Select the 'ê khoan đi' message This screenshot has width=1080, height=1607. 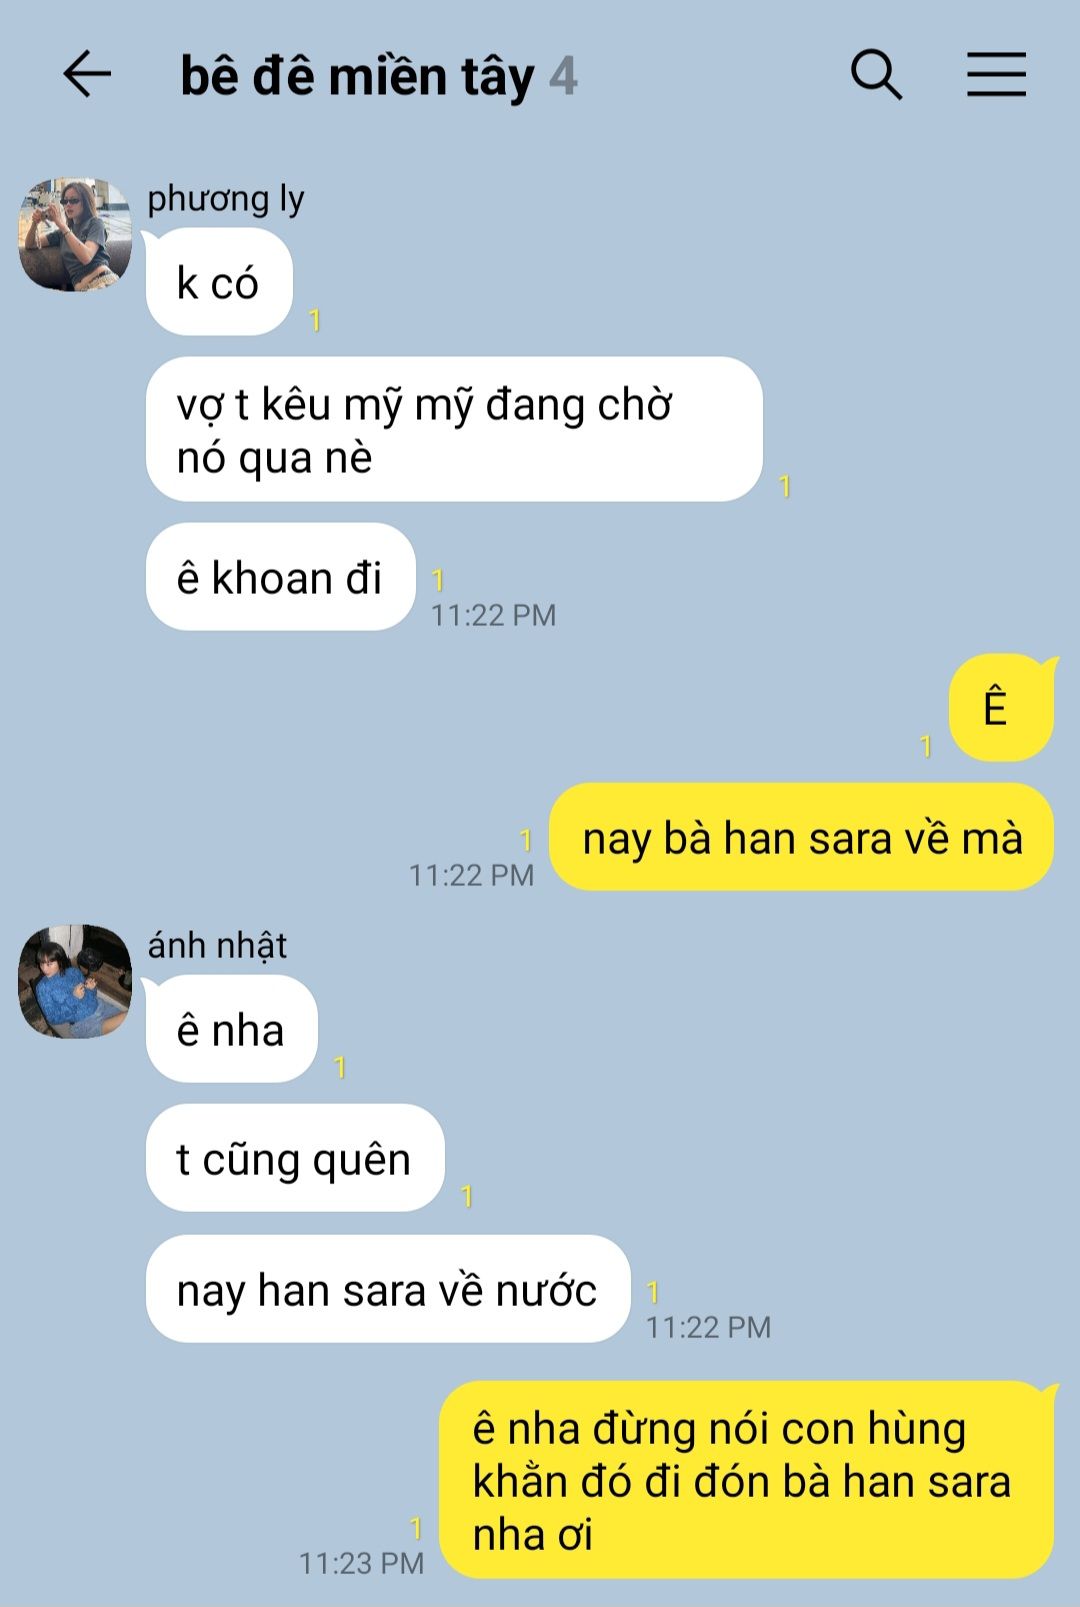pos(280,577)
